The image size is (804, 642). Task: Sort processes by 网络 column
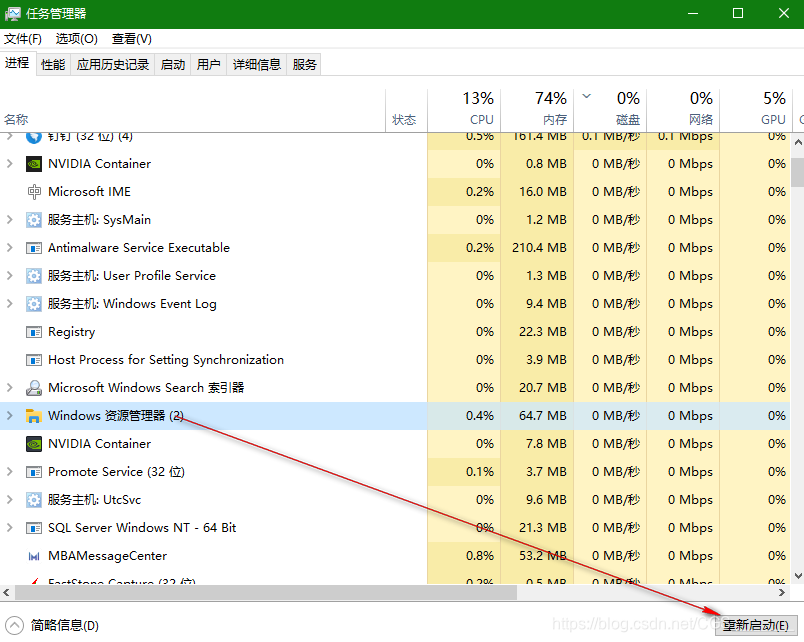(x=684, y=110)
